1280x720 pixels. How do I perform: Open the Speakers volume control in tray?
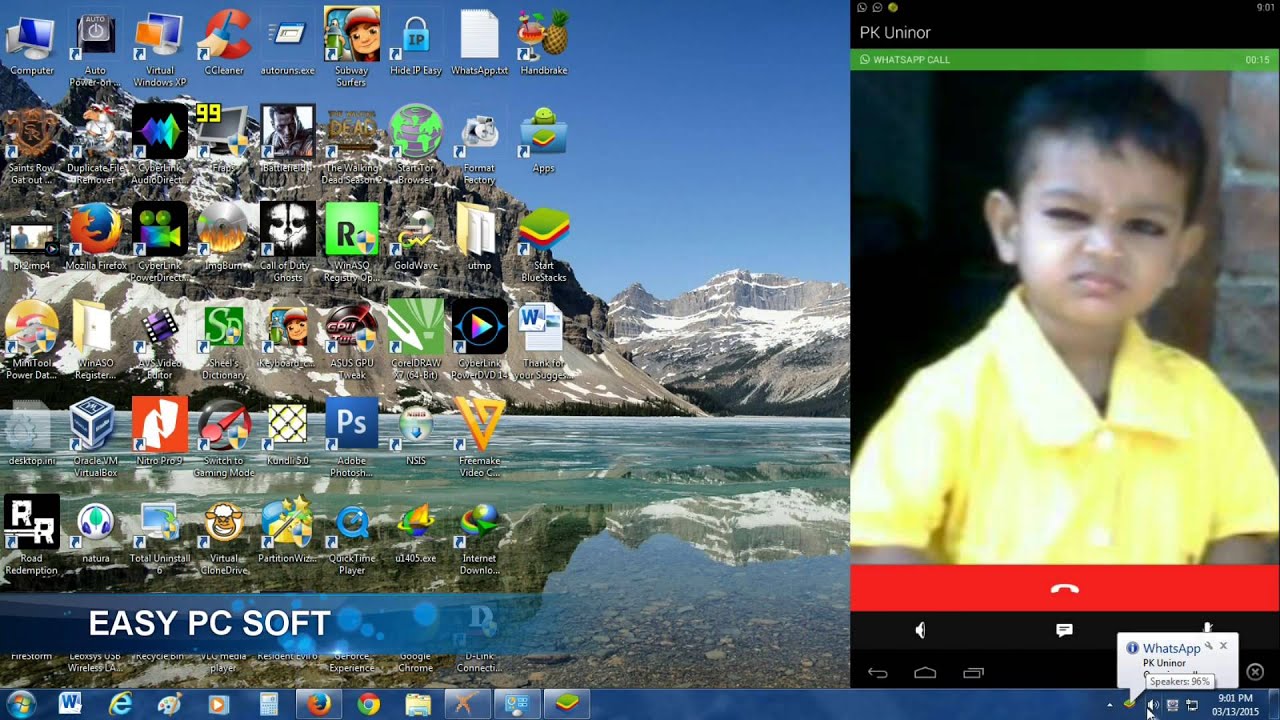tap(1153, 705)
